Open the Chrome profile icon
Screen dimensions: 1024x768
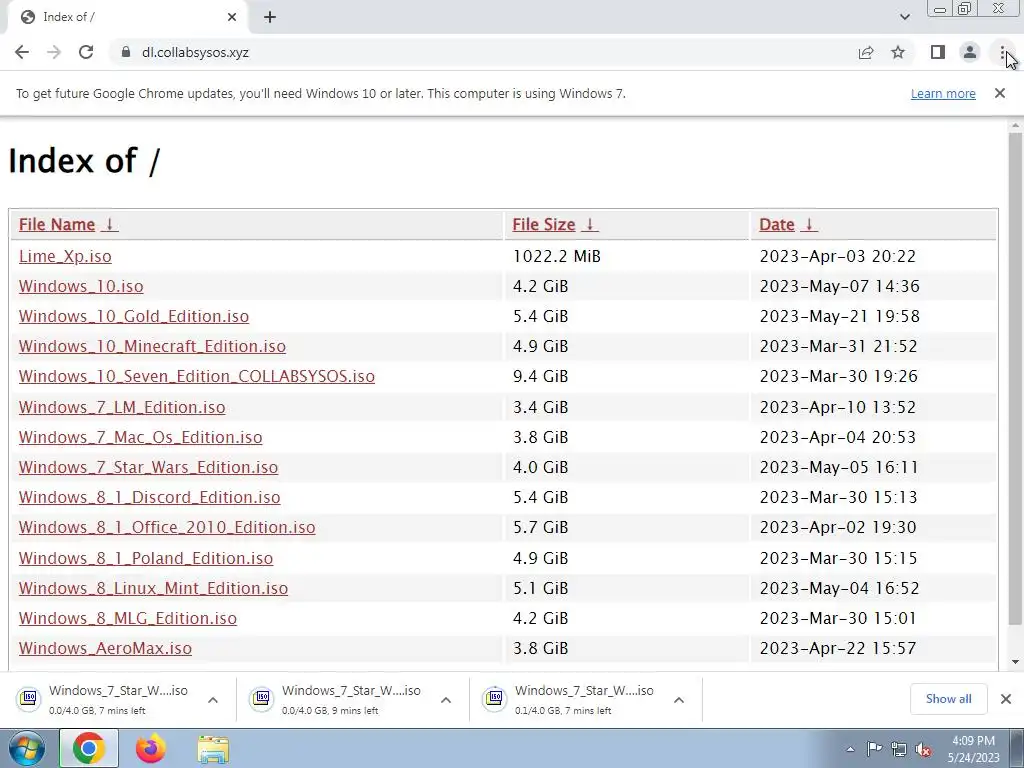tap(970, 52)
